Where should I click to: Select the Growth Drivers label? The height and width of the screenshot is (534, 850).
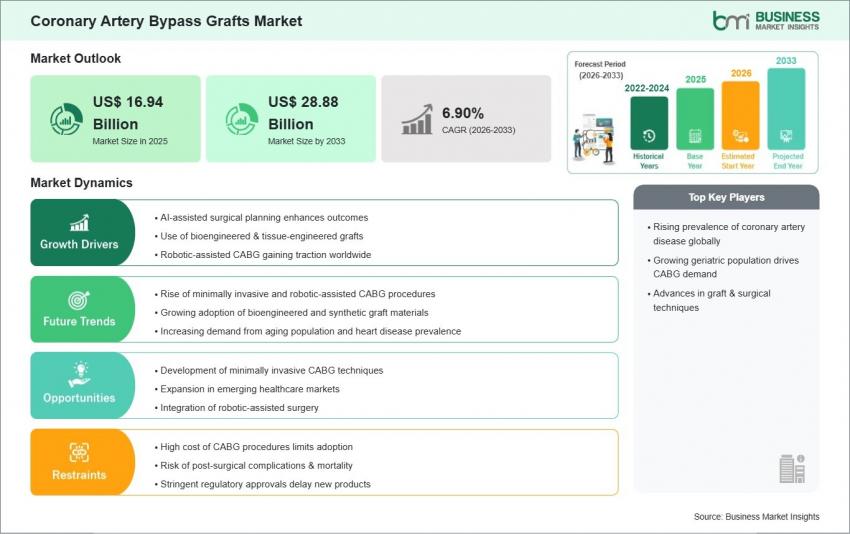click(79, 245)
